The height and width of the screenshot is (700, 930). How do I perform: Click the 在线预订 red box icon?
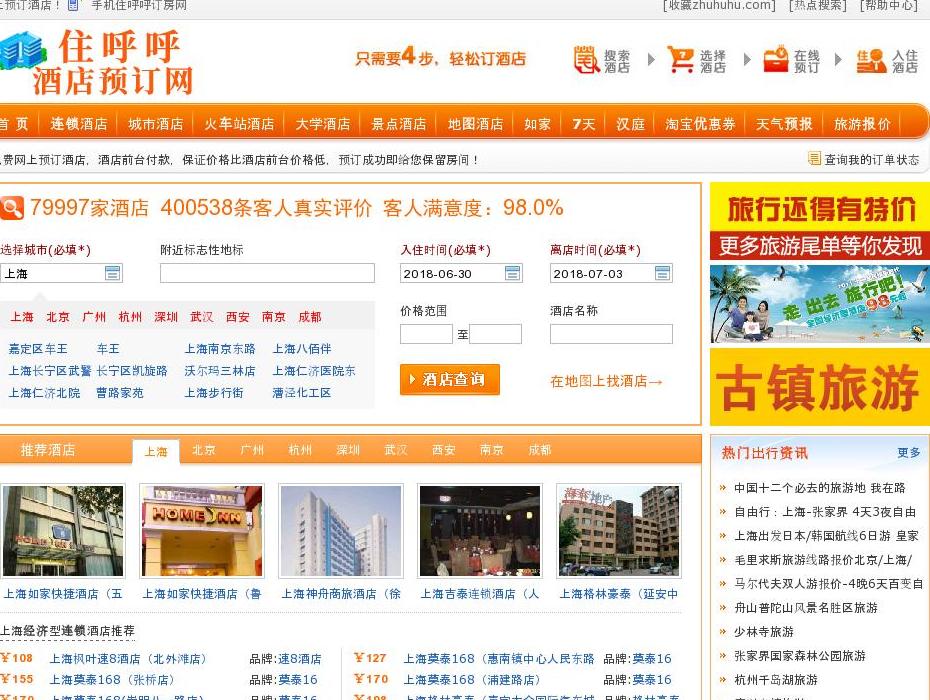click(775, 59)
